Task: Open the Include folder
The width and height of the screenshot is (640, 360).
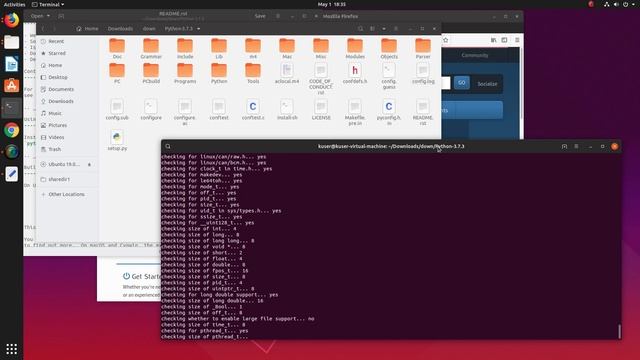Action: [x=185, y=48]
